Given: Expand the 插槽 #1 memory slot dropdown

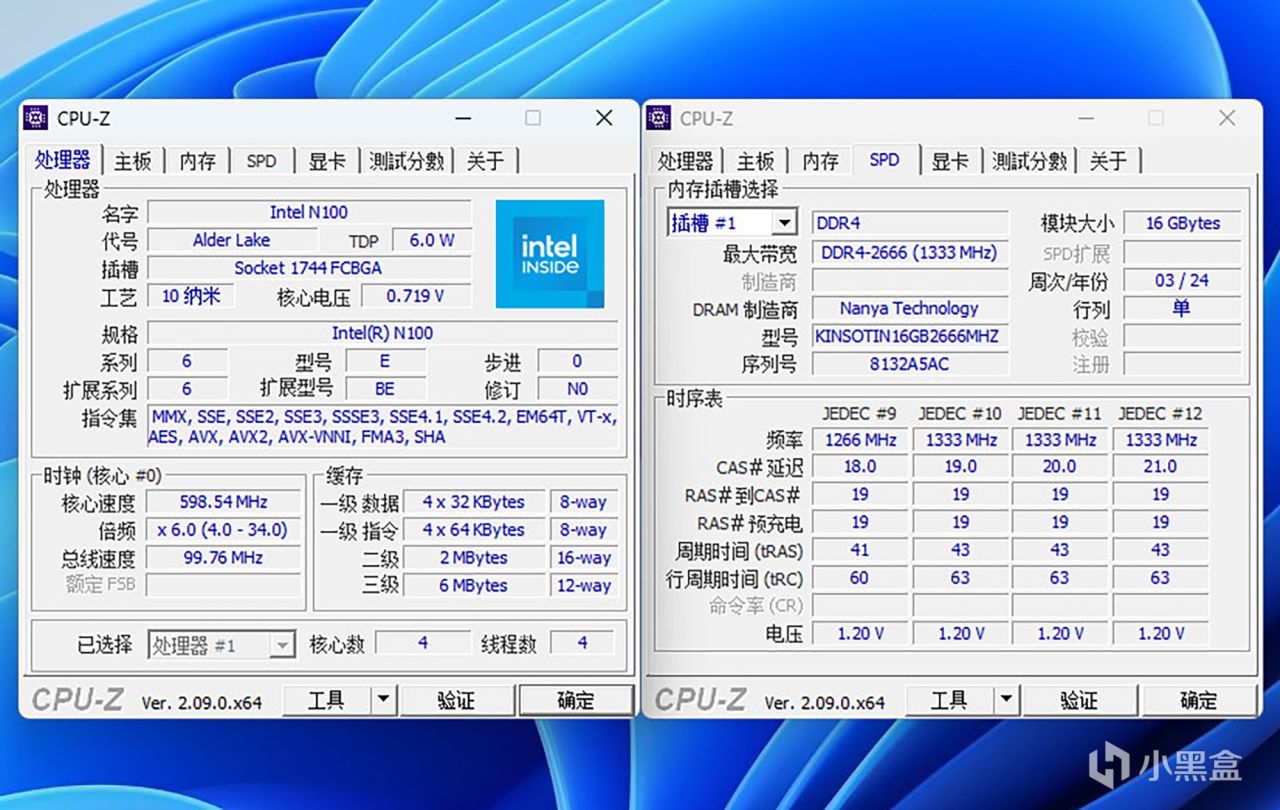Looking at the screenshot, I should 785,223.
